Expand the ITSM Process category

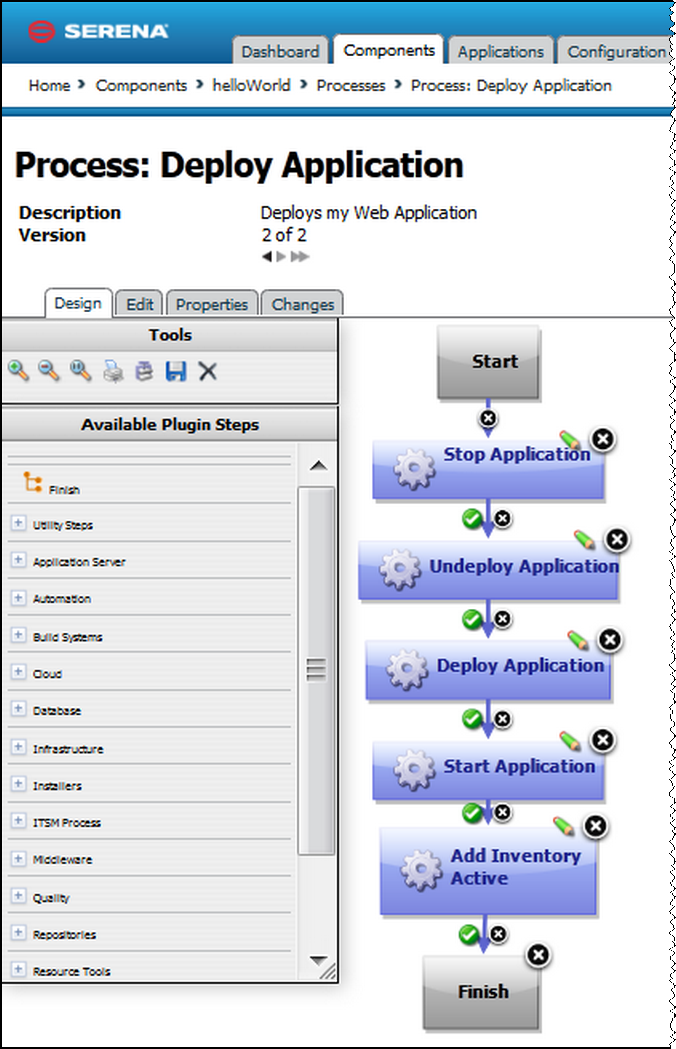click(19, 820)
